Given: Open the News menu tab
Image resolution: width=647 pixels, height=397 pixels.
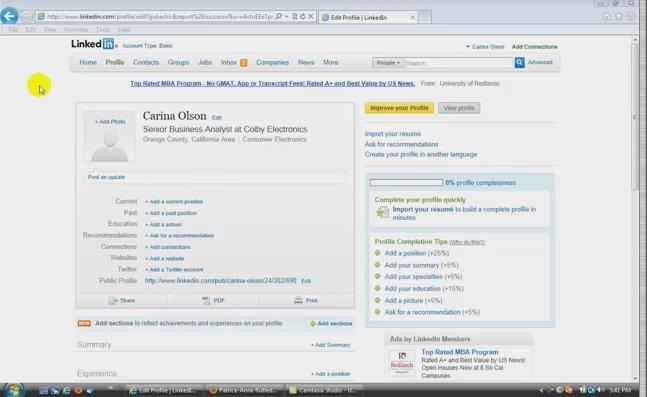Looking at the screenshot, I should (x=306, y=62).
